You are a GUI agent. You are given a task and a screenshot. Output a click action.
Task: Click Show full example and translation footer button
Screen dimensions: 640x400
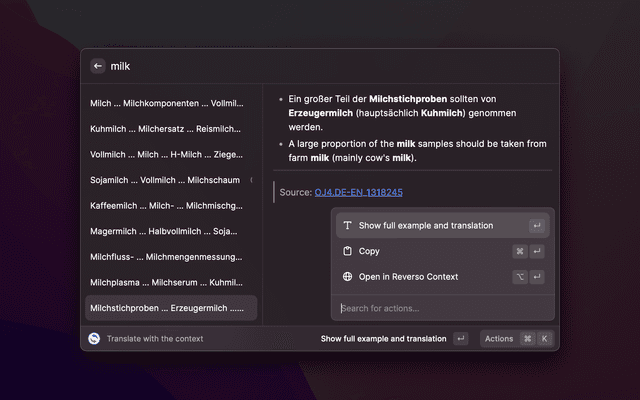click(x=383, y=339)
